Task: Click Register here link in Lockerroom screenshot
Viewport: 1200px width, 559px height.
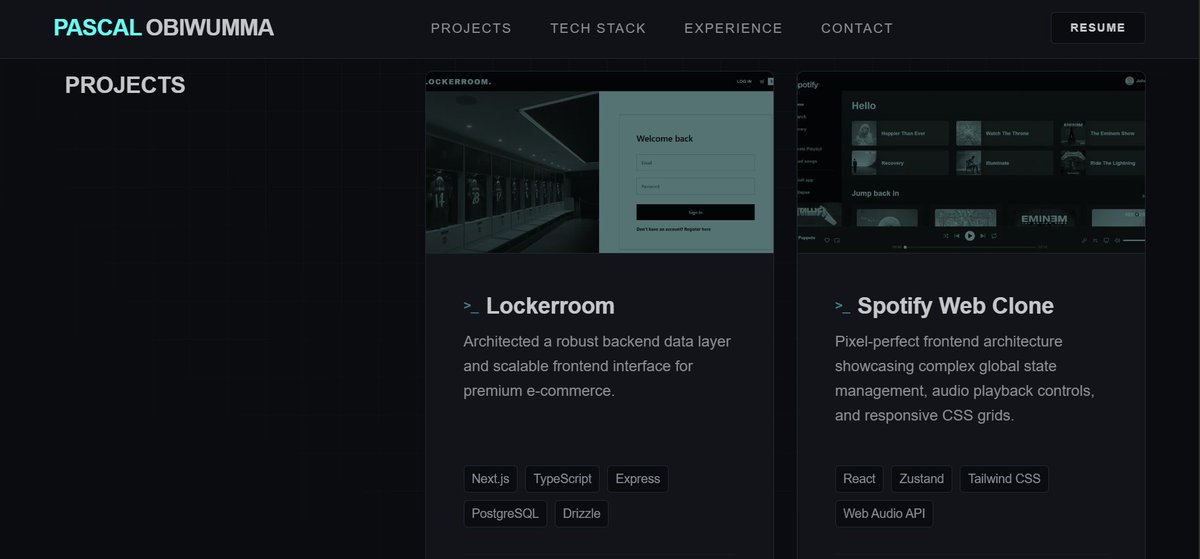Action: point(697,229)
